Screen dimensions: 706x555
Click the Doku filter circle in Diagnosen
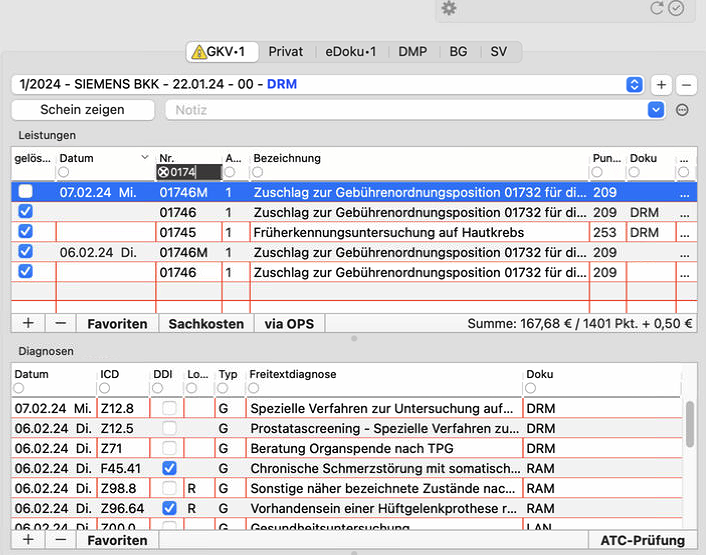[x=530, y=388]
